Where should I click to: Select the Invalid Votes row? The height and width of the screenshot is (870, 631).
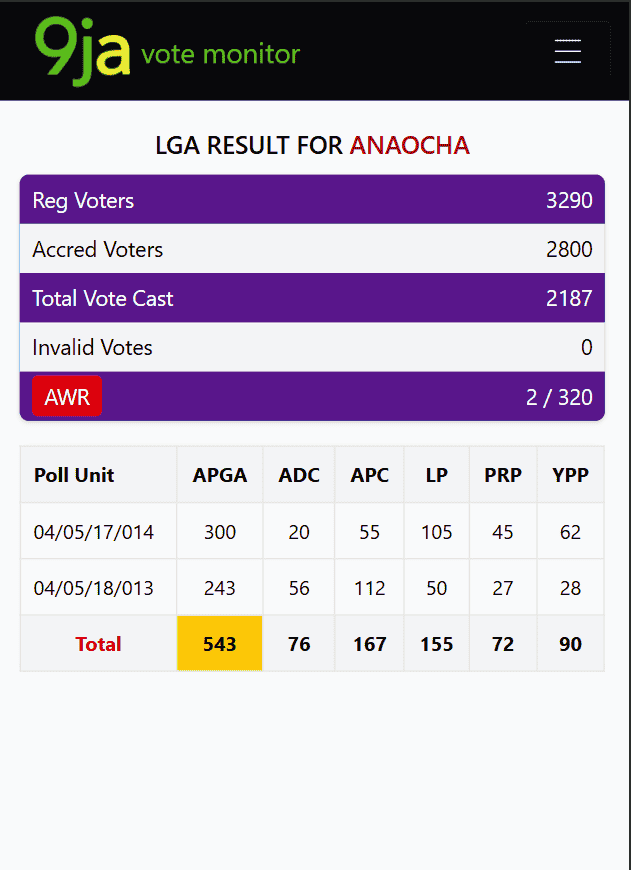312,347
